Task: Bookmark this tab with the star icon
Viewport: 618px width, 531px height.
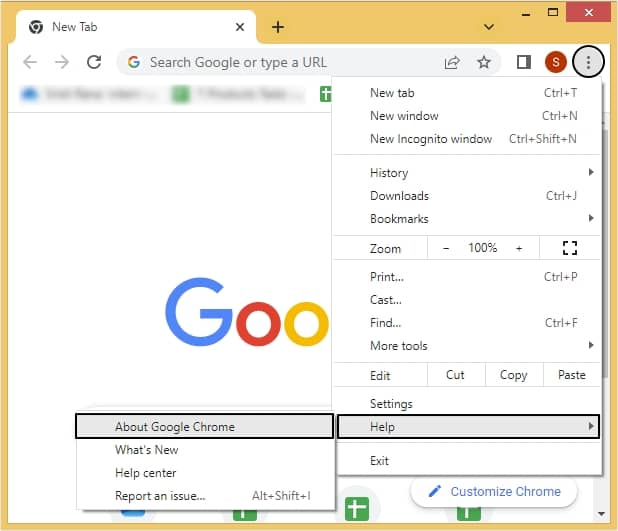Action: coord(484,62)
